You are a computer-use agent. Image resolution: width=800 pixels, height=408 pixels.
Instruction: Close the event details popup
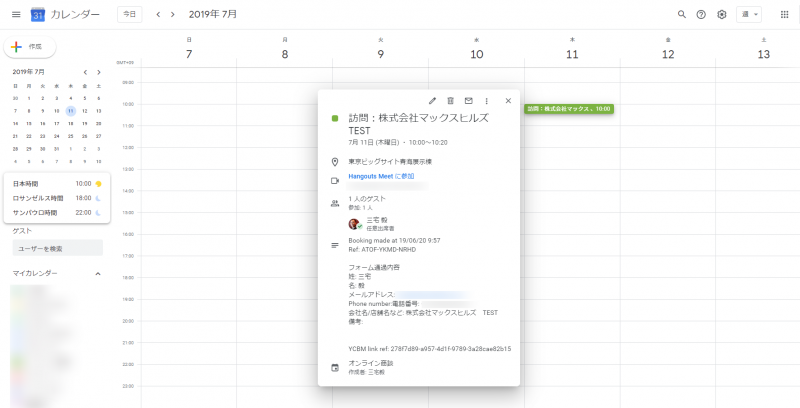coord(508,101)
